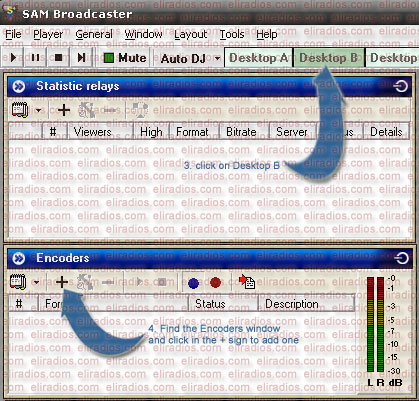This screenshot has width=419, height=401.
Task: Open the Layout menu
Action: pos(191,34)
